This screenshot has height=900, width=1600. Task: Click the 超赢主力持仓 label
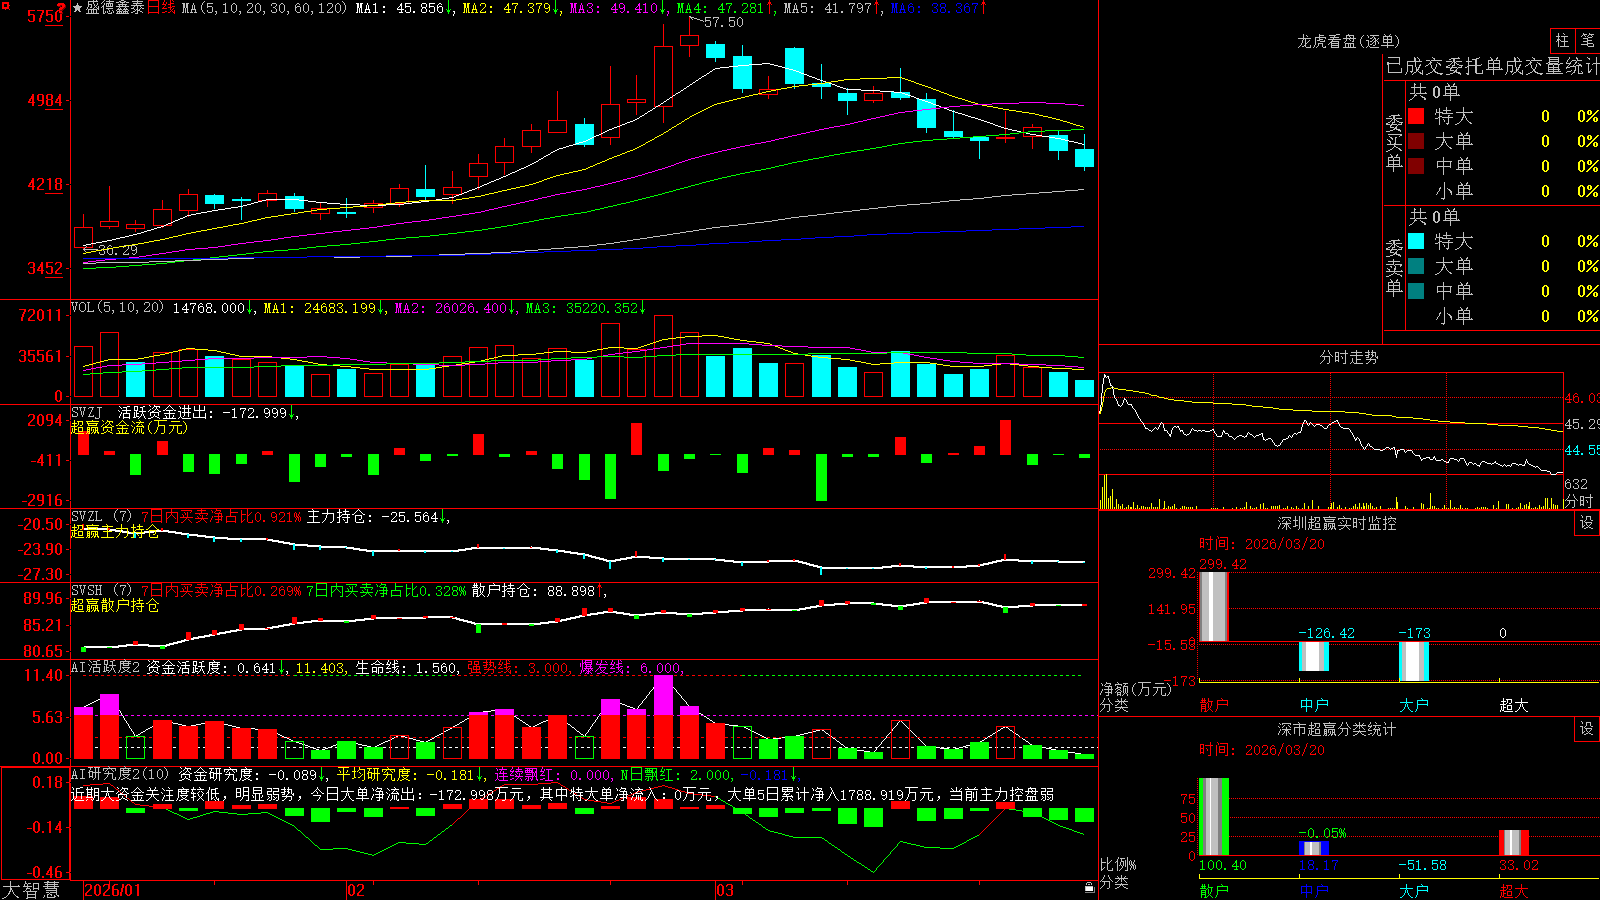tap(115, 532)
